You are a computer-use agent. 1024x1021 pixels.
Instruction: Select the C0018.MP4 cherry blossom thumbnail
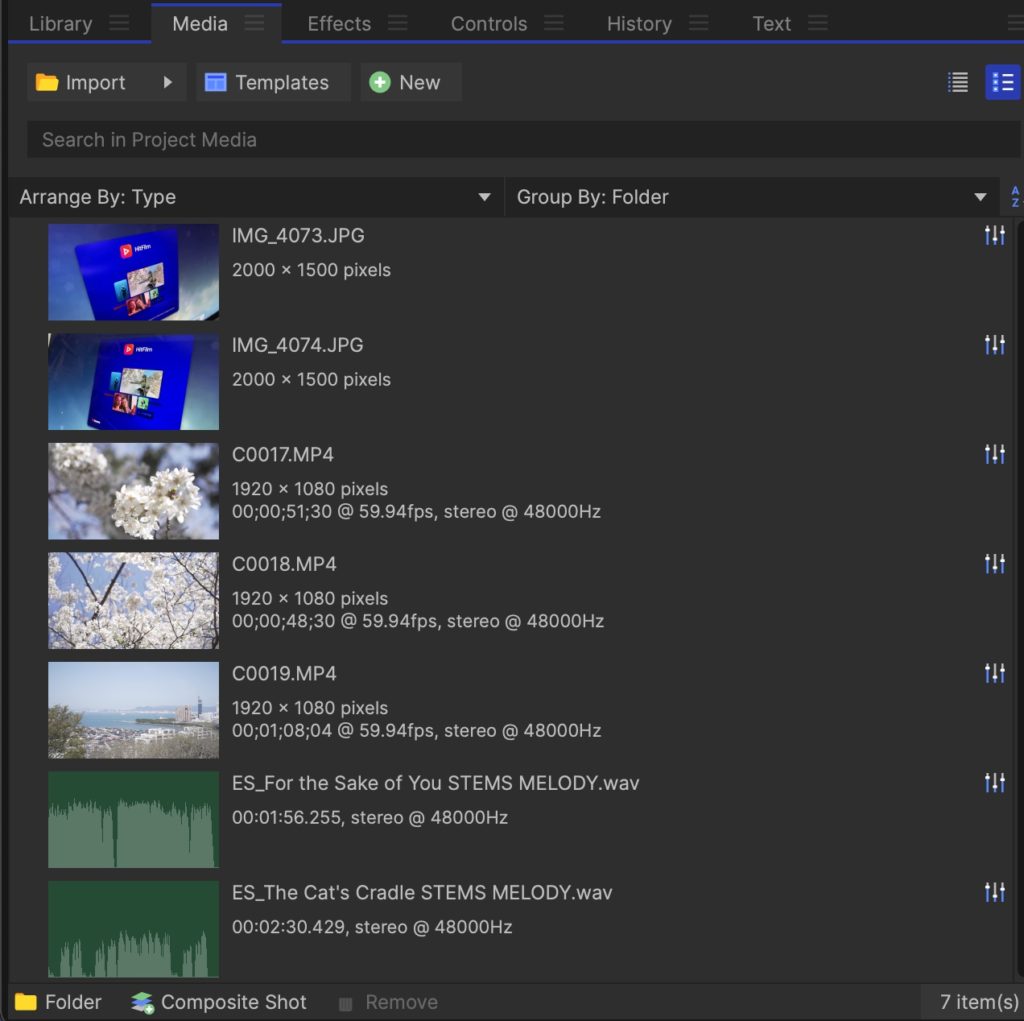click(x=133, y=600)
